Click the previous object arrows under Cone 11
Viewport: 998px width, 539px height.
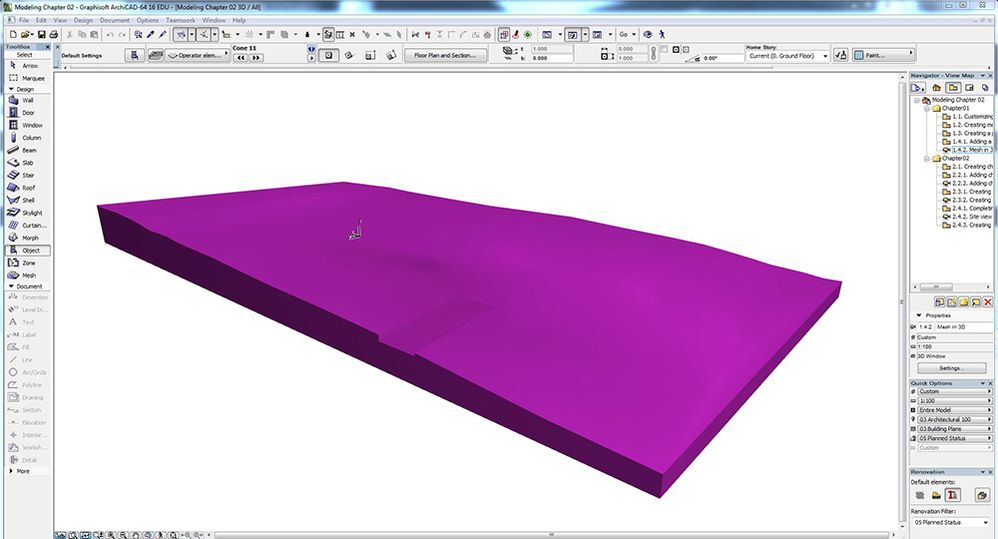241,58
